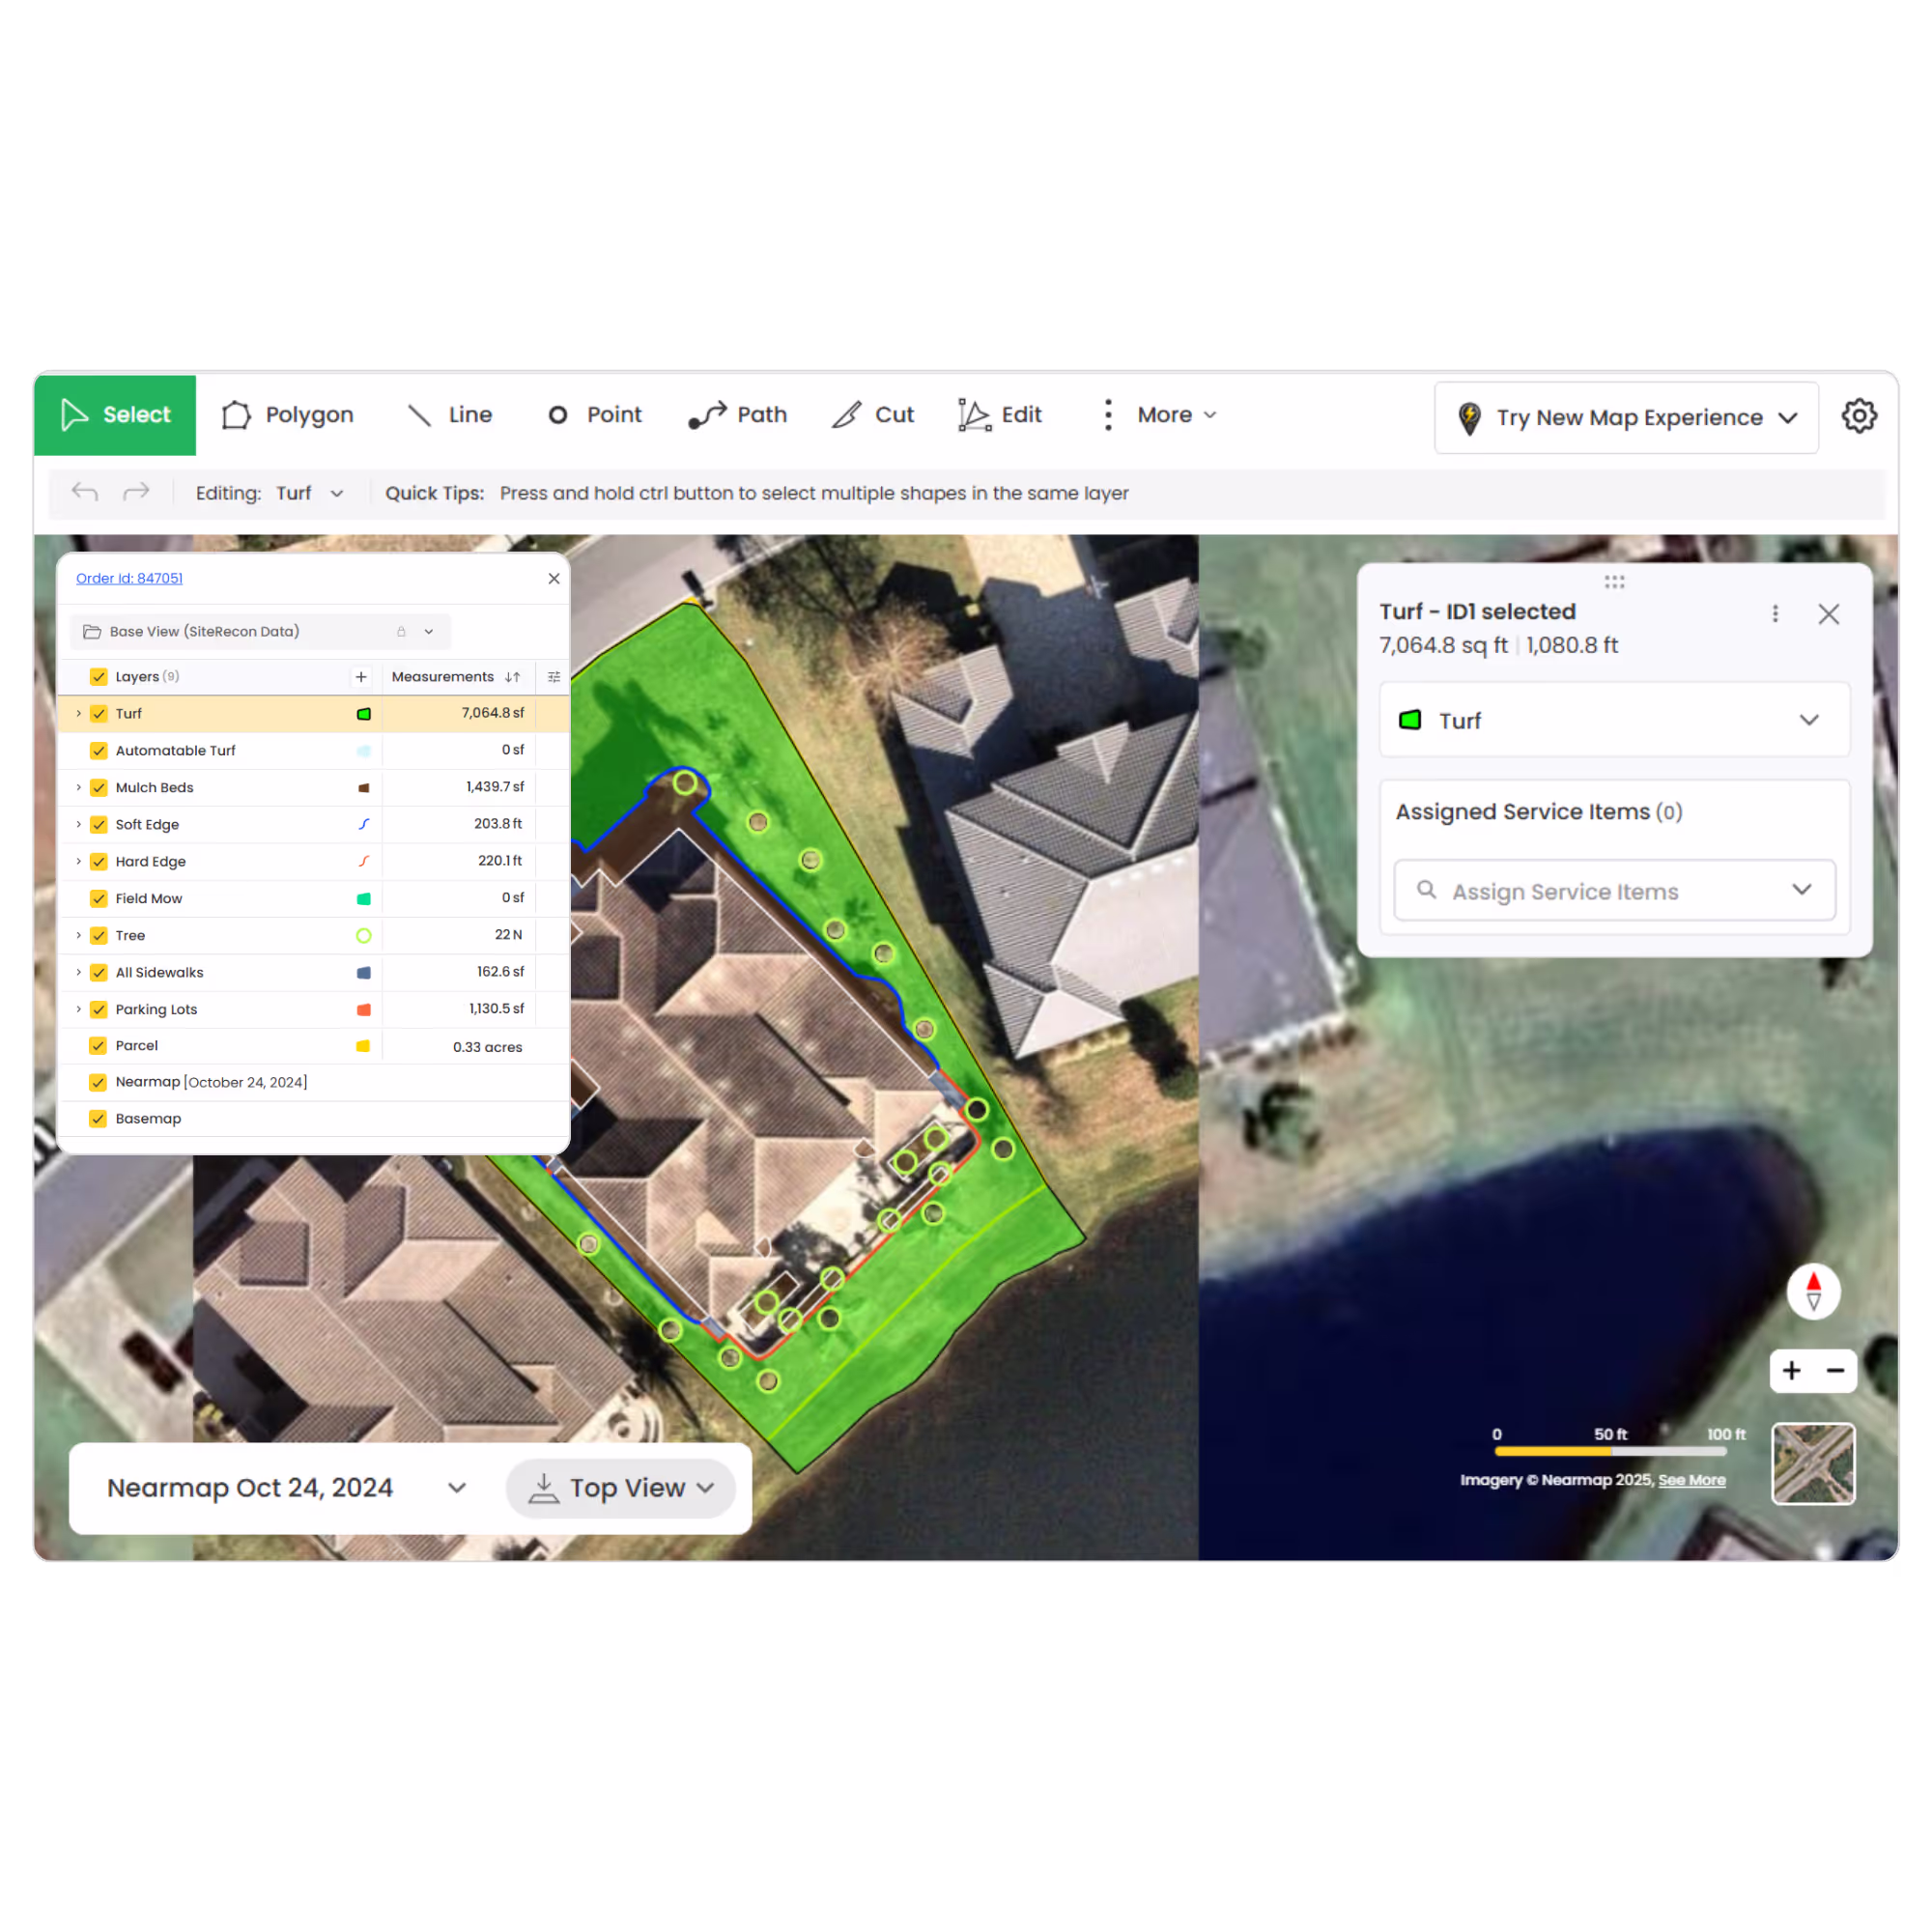Expand the Parking Lots layer row
The height and width of the screenshot is (1932, 1932).
(79, 1009)
